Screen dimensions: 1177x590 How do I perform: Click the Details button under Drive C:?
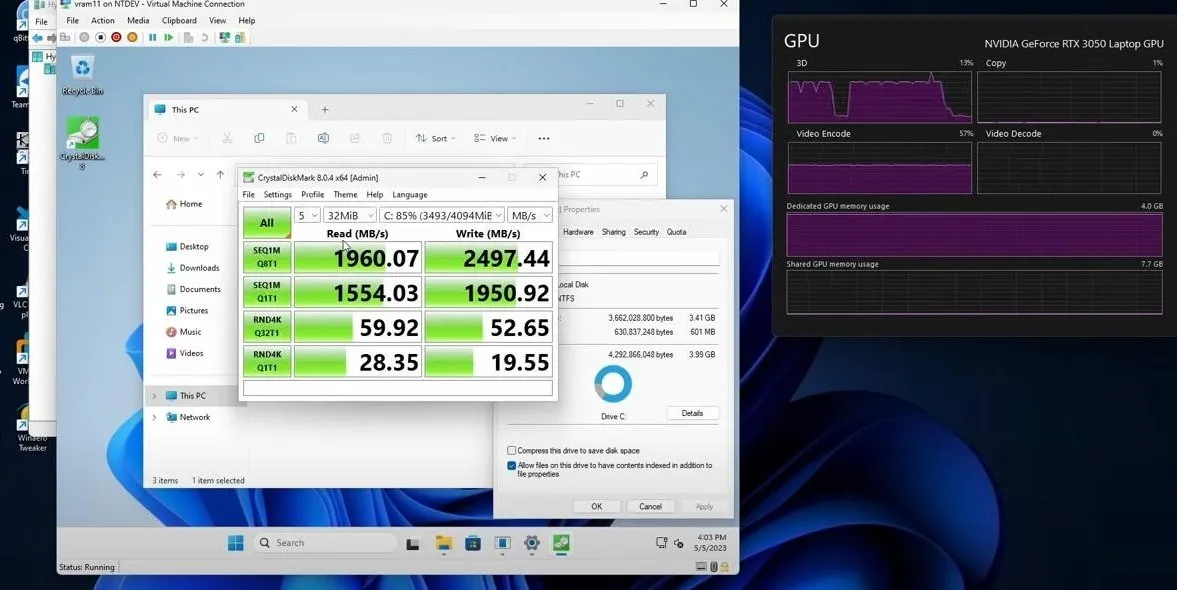(692, 414)
